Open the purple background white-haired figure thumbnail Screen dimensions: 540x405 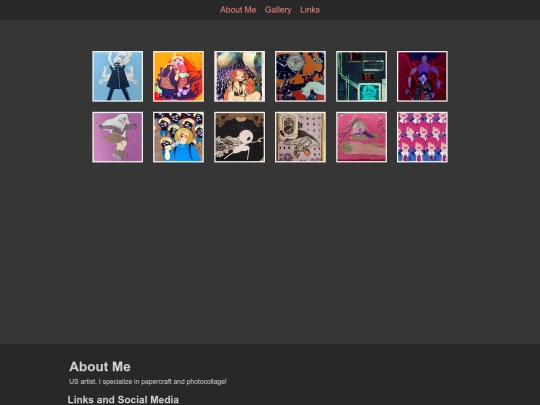click(117, 137)
